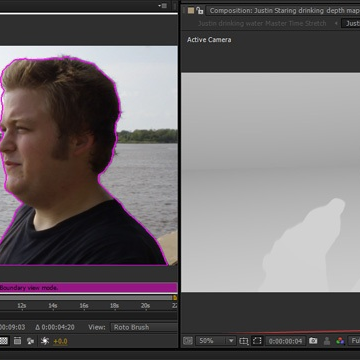The height and width of the screenshot is (360, 360).
Task: Take a snapshot with the camera icon
Action: 313,341
